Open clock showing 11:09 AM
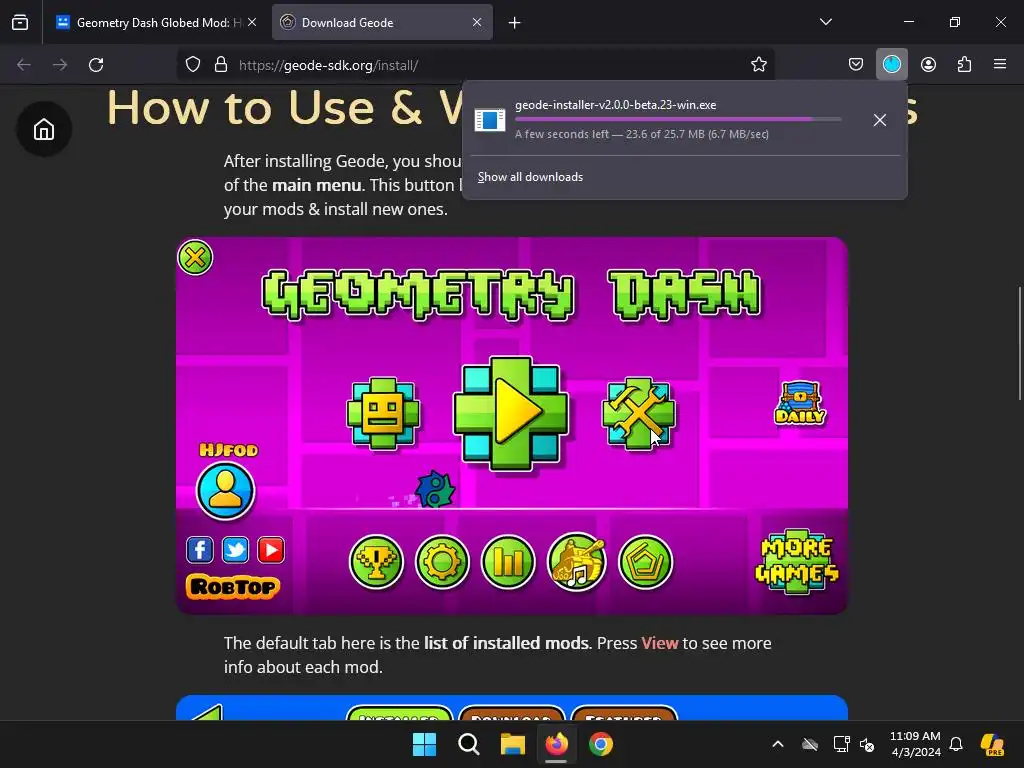Screen dimensions: 1024x768 (915, 744)
